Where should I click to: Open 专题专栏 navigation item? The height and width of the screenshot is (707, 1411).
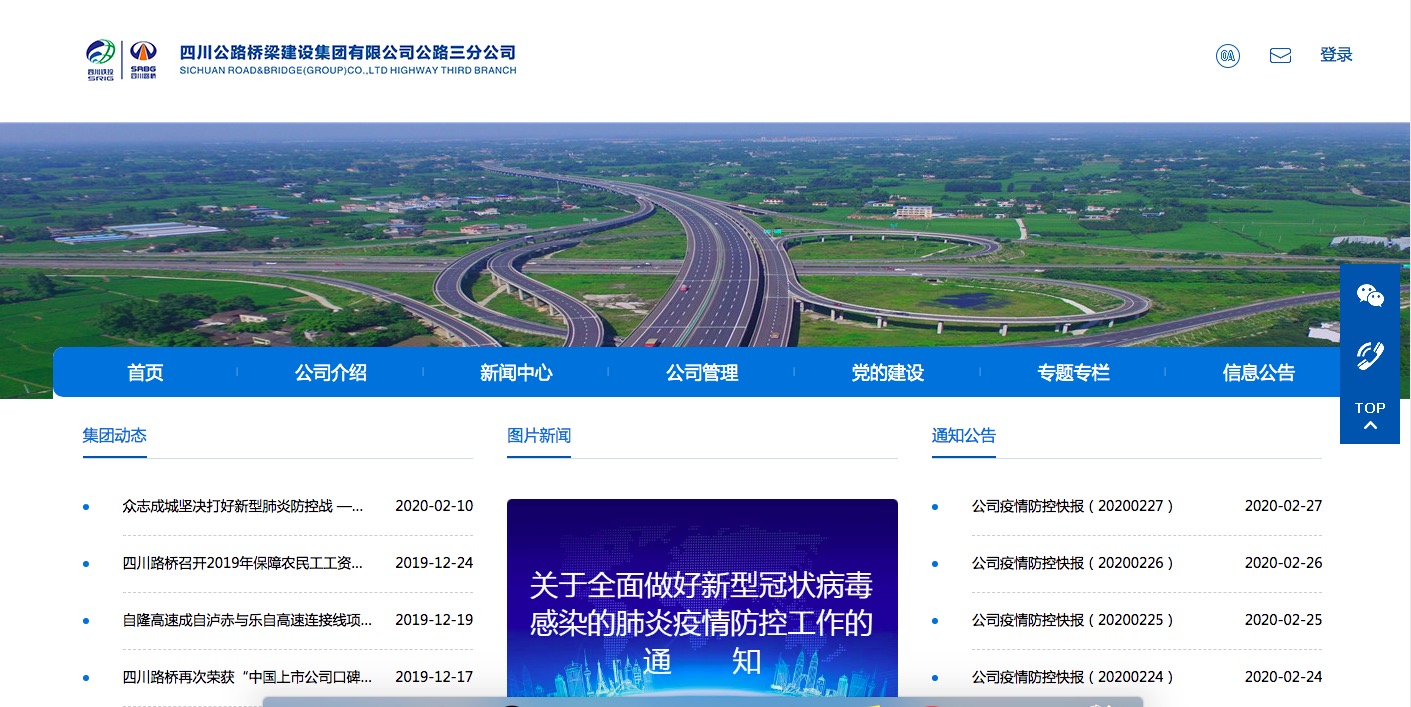tap(1073, 373)
